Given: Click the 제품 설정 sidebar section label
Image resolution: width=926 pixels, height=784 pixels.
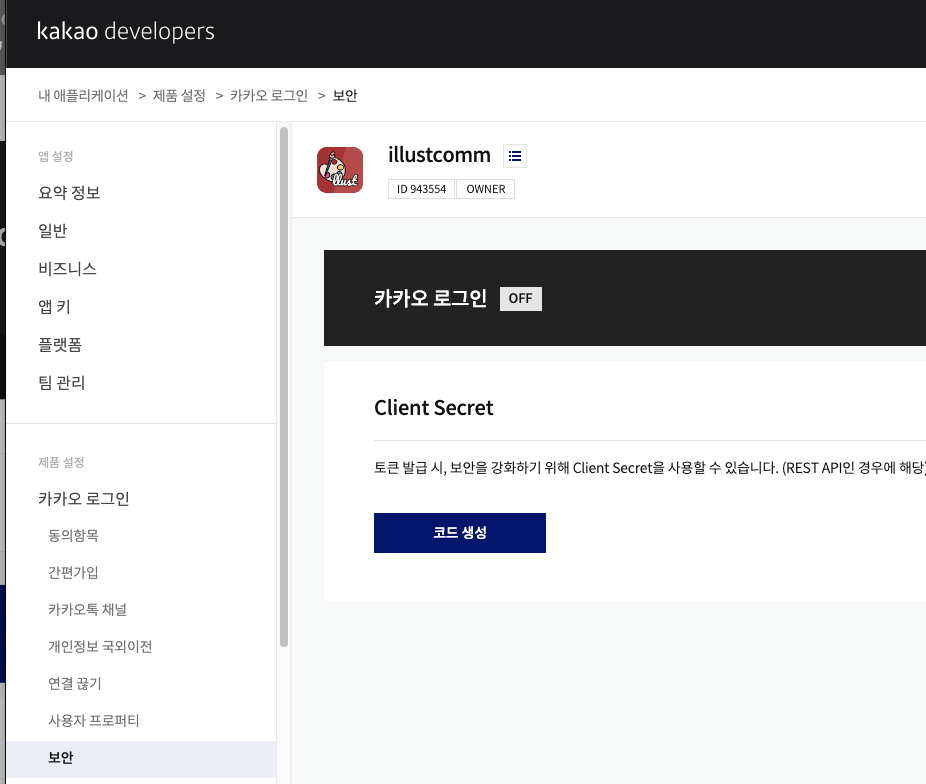Looking at the screenshot, I should 61,462.
